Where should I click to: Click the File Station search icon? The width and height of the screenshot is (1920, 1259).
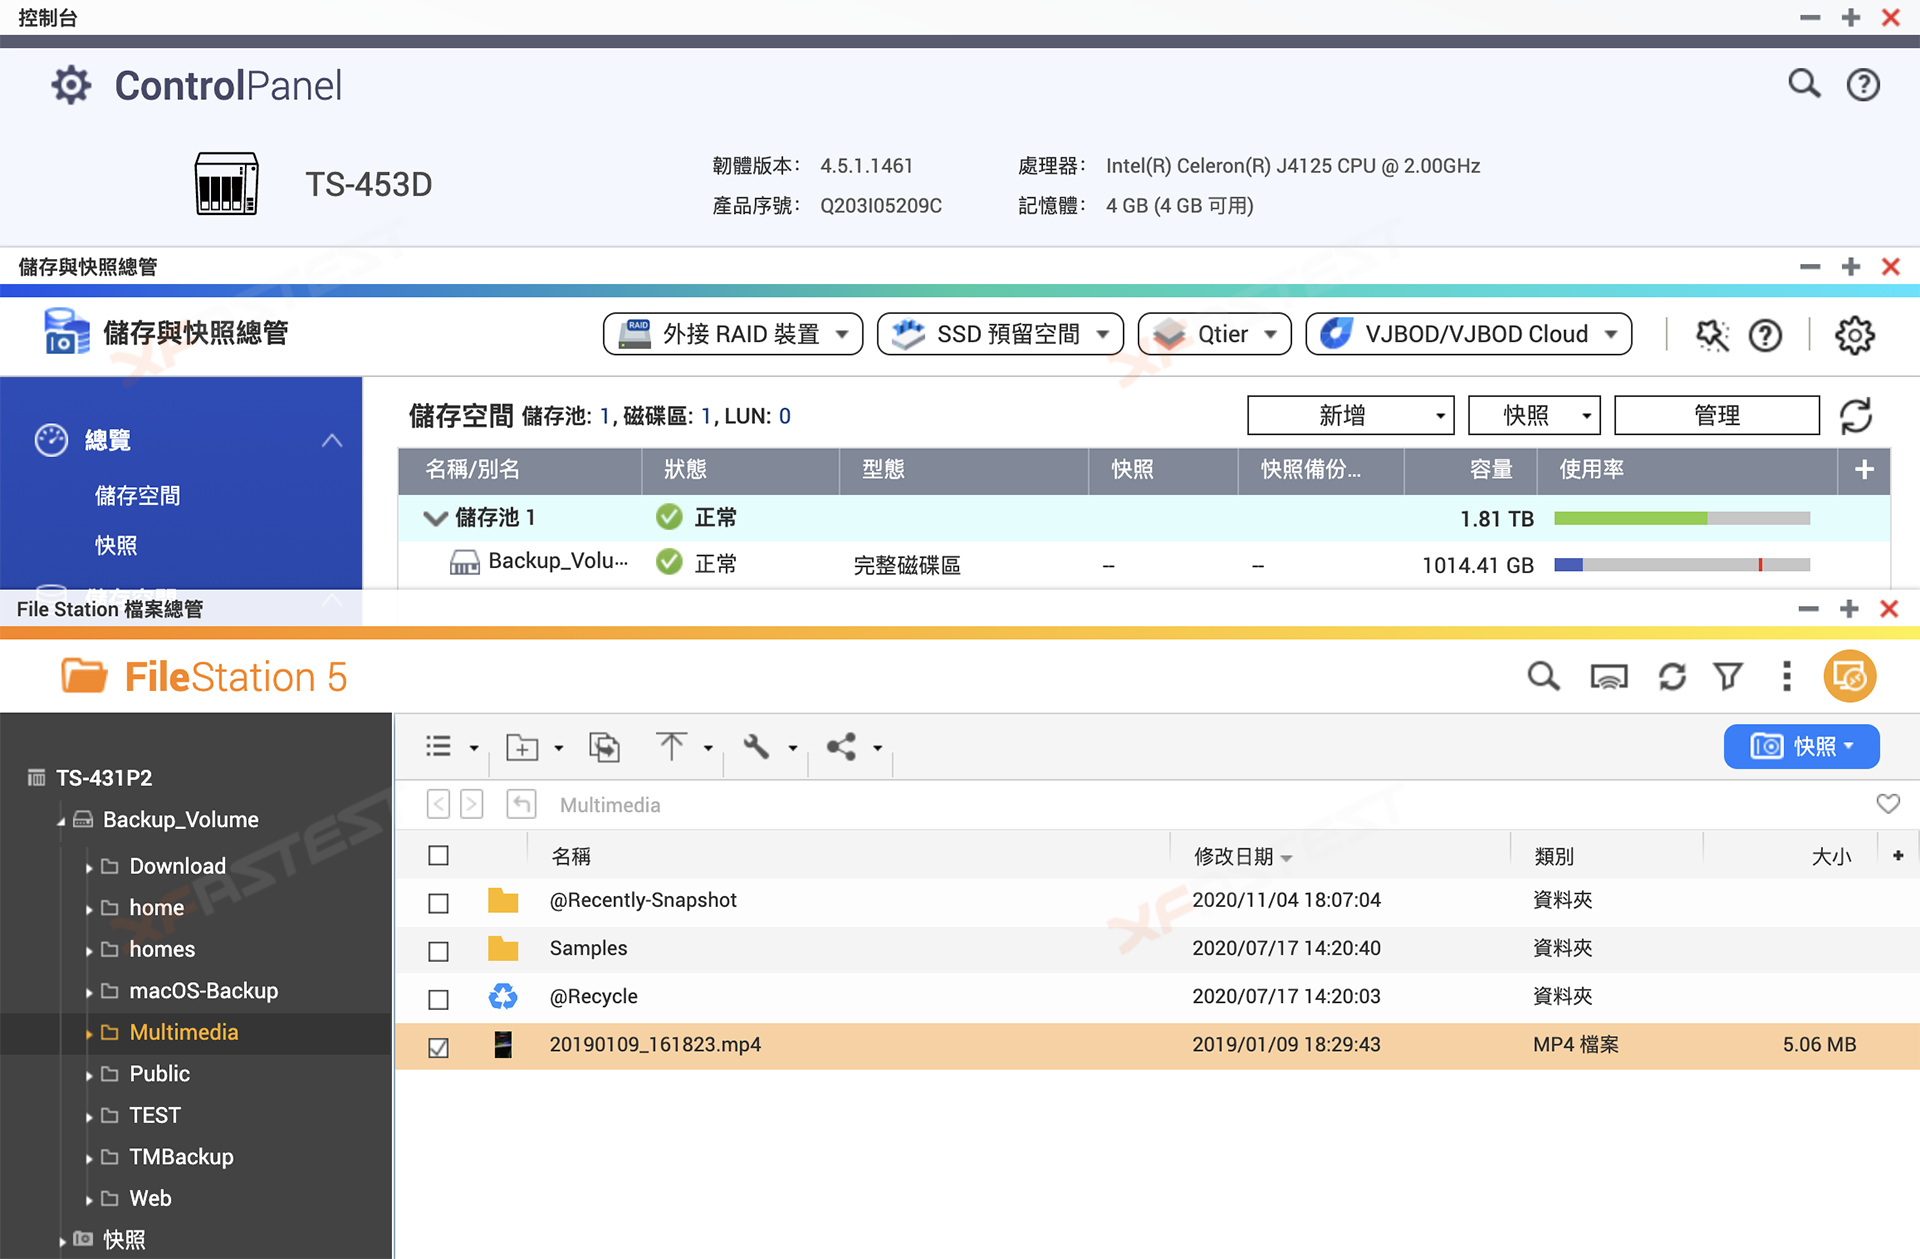pos(1543,677)
